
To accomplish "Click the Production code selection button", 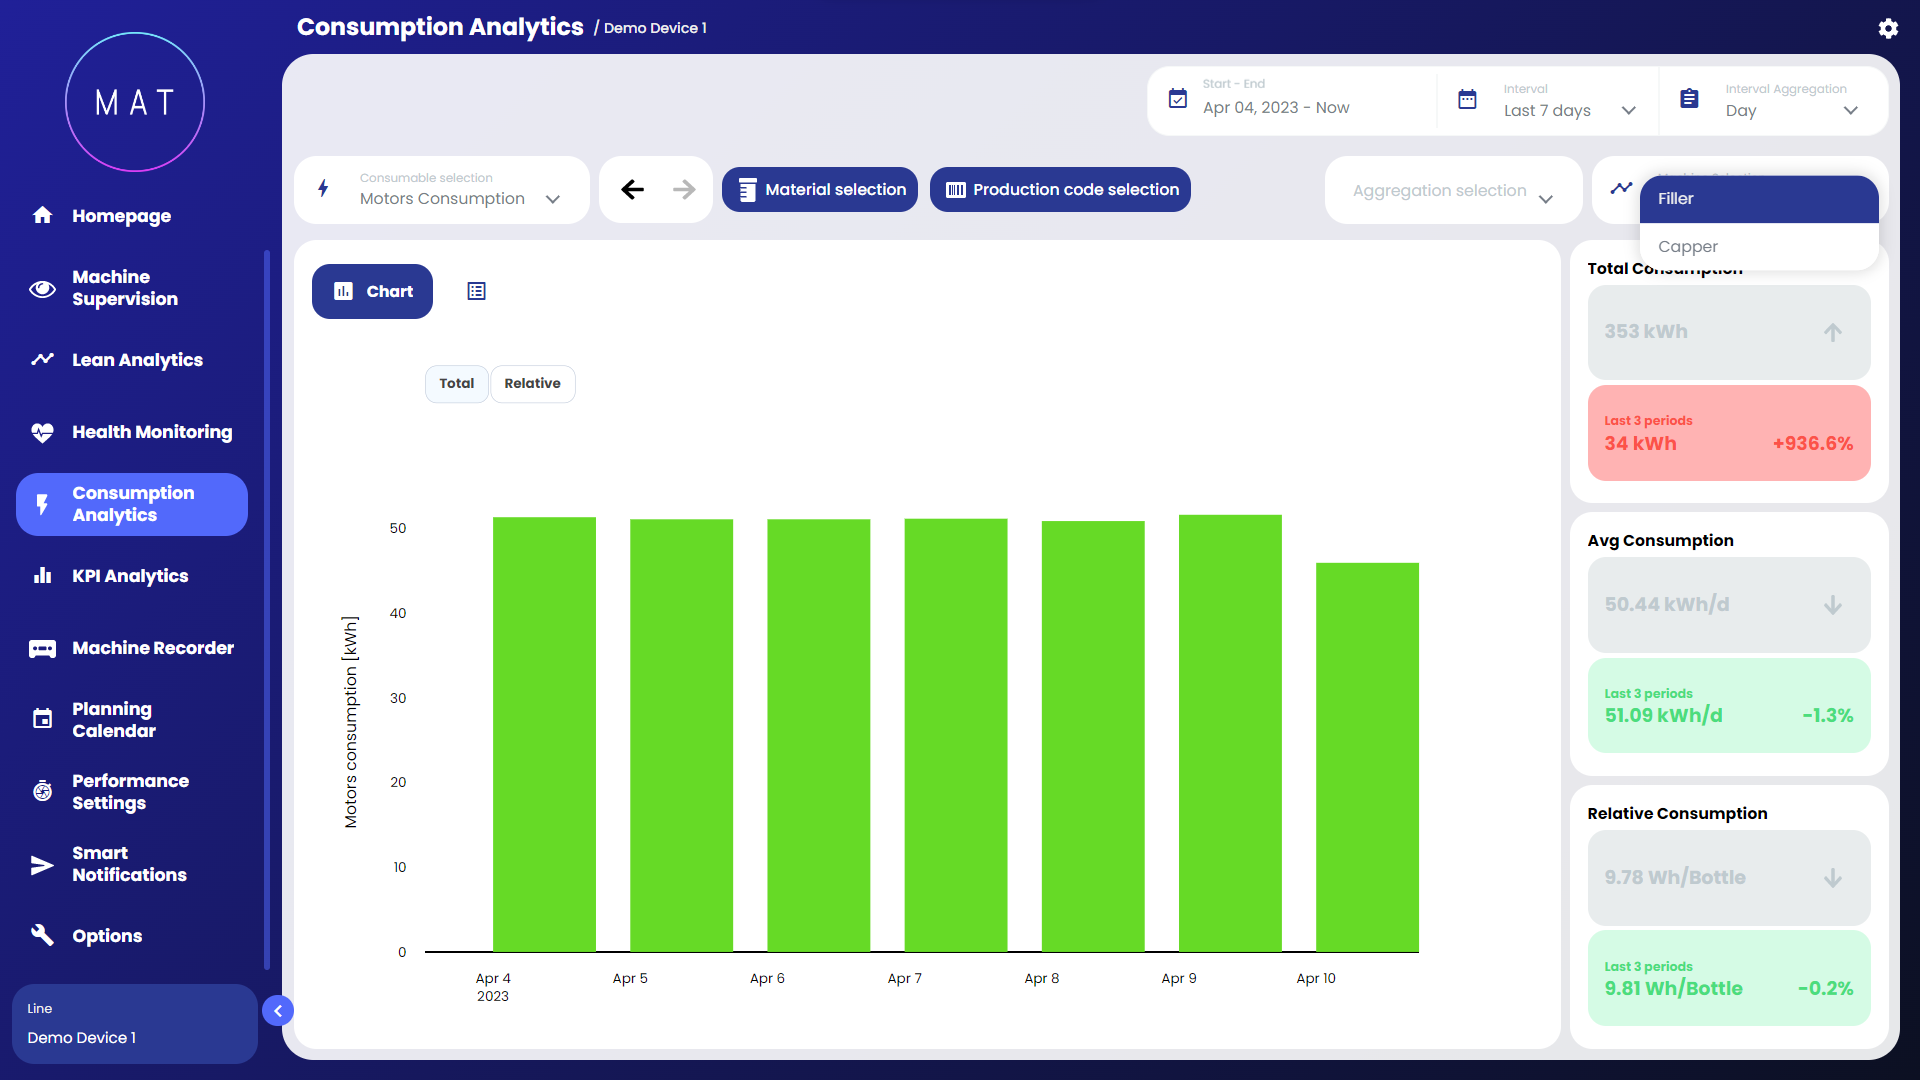I will 1060,189.
